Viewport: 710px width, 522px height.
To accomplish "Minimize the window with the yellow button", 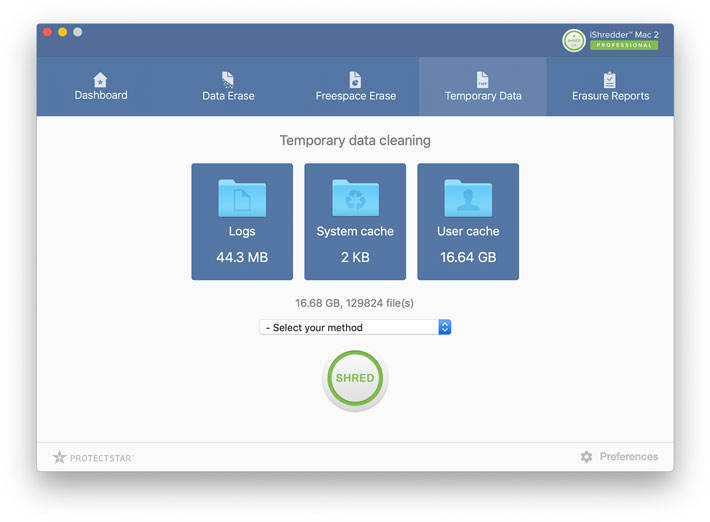I will point(62,32).
